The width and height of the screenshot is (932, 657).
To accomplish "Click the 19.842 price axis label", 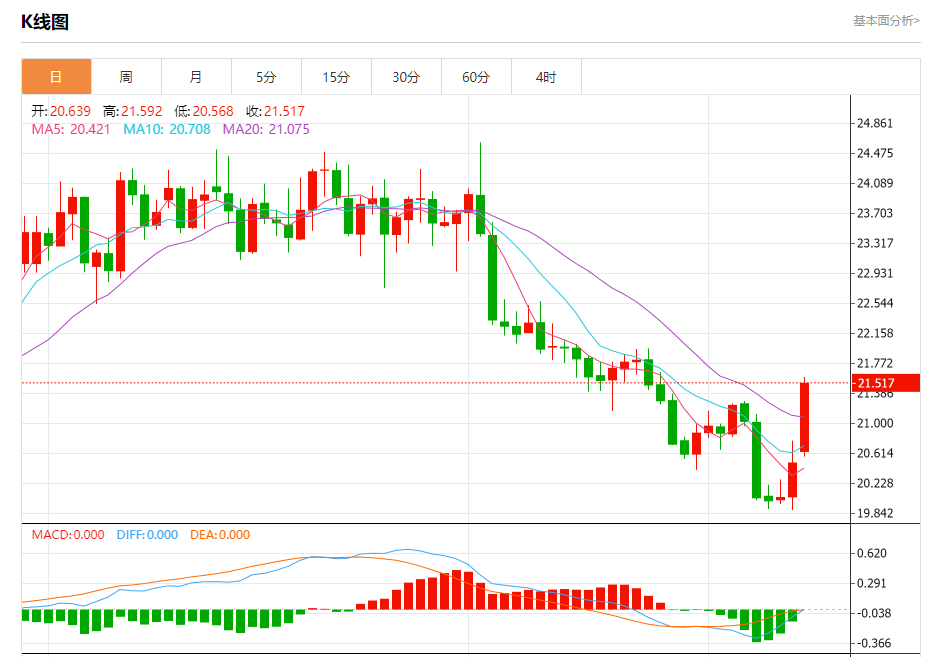I will tap(874, 513).
